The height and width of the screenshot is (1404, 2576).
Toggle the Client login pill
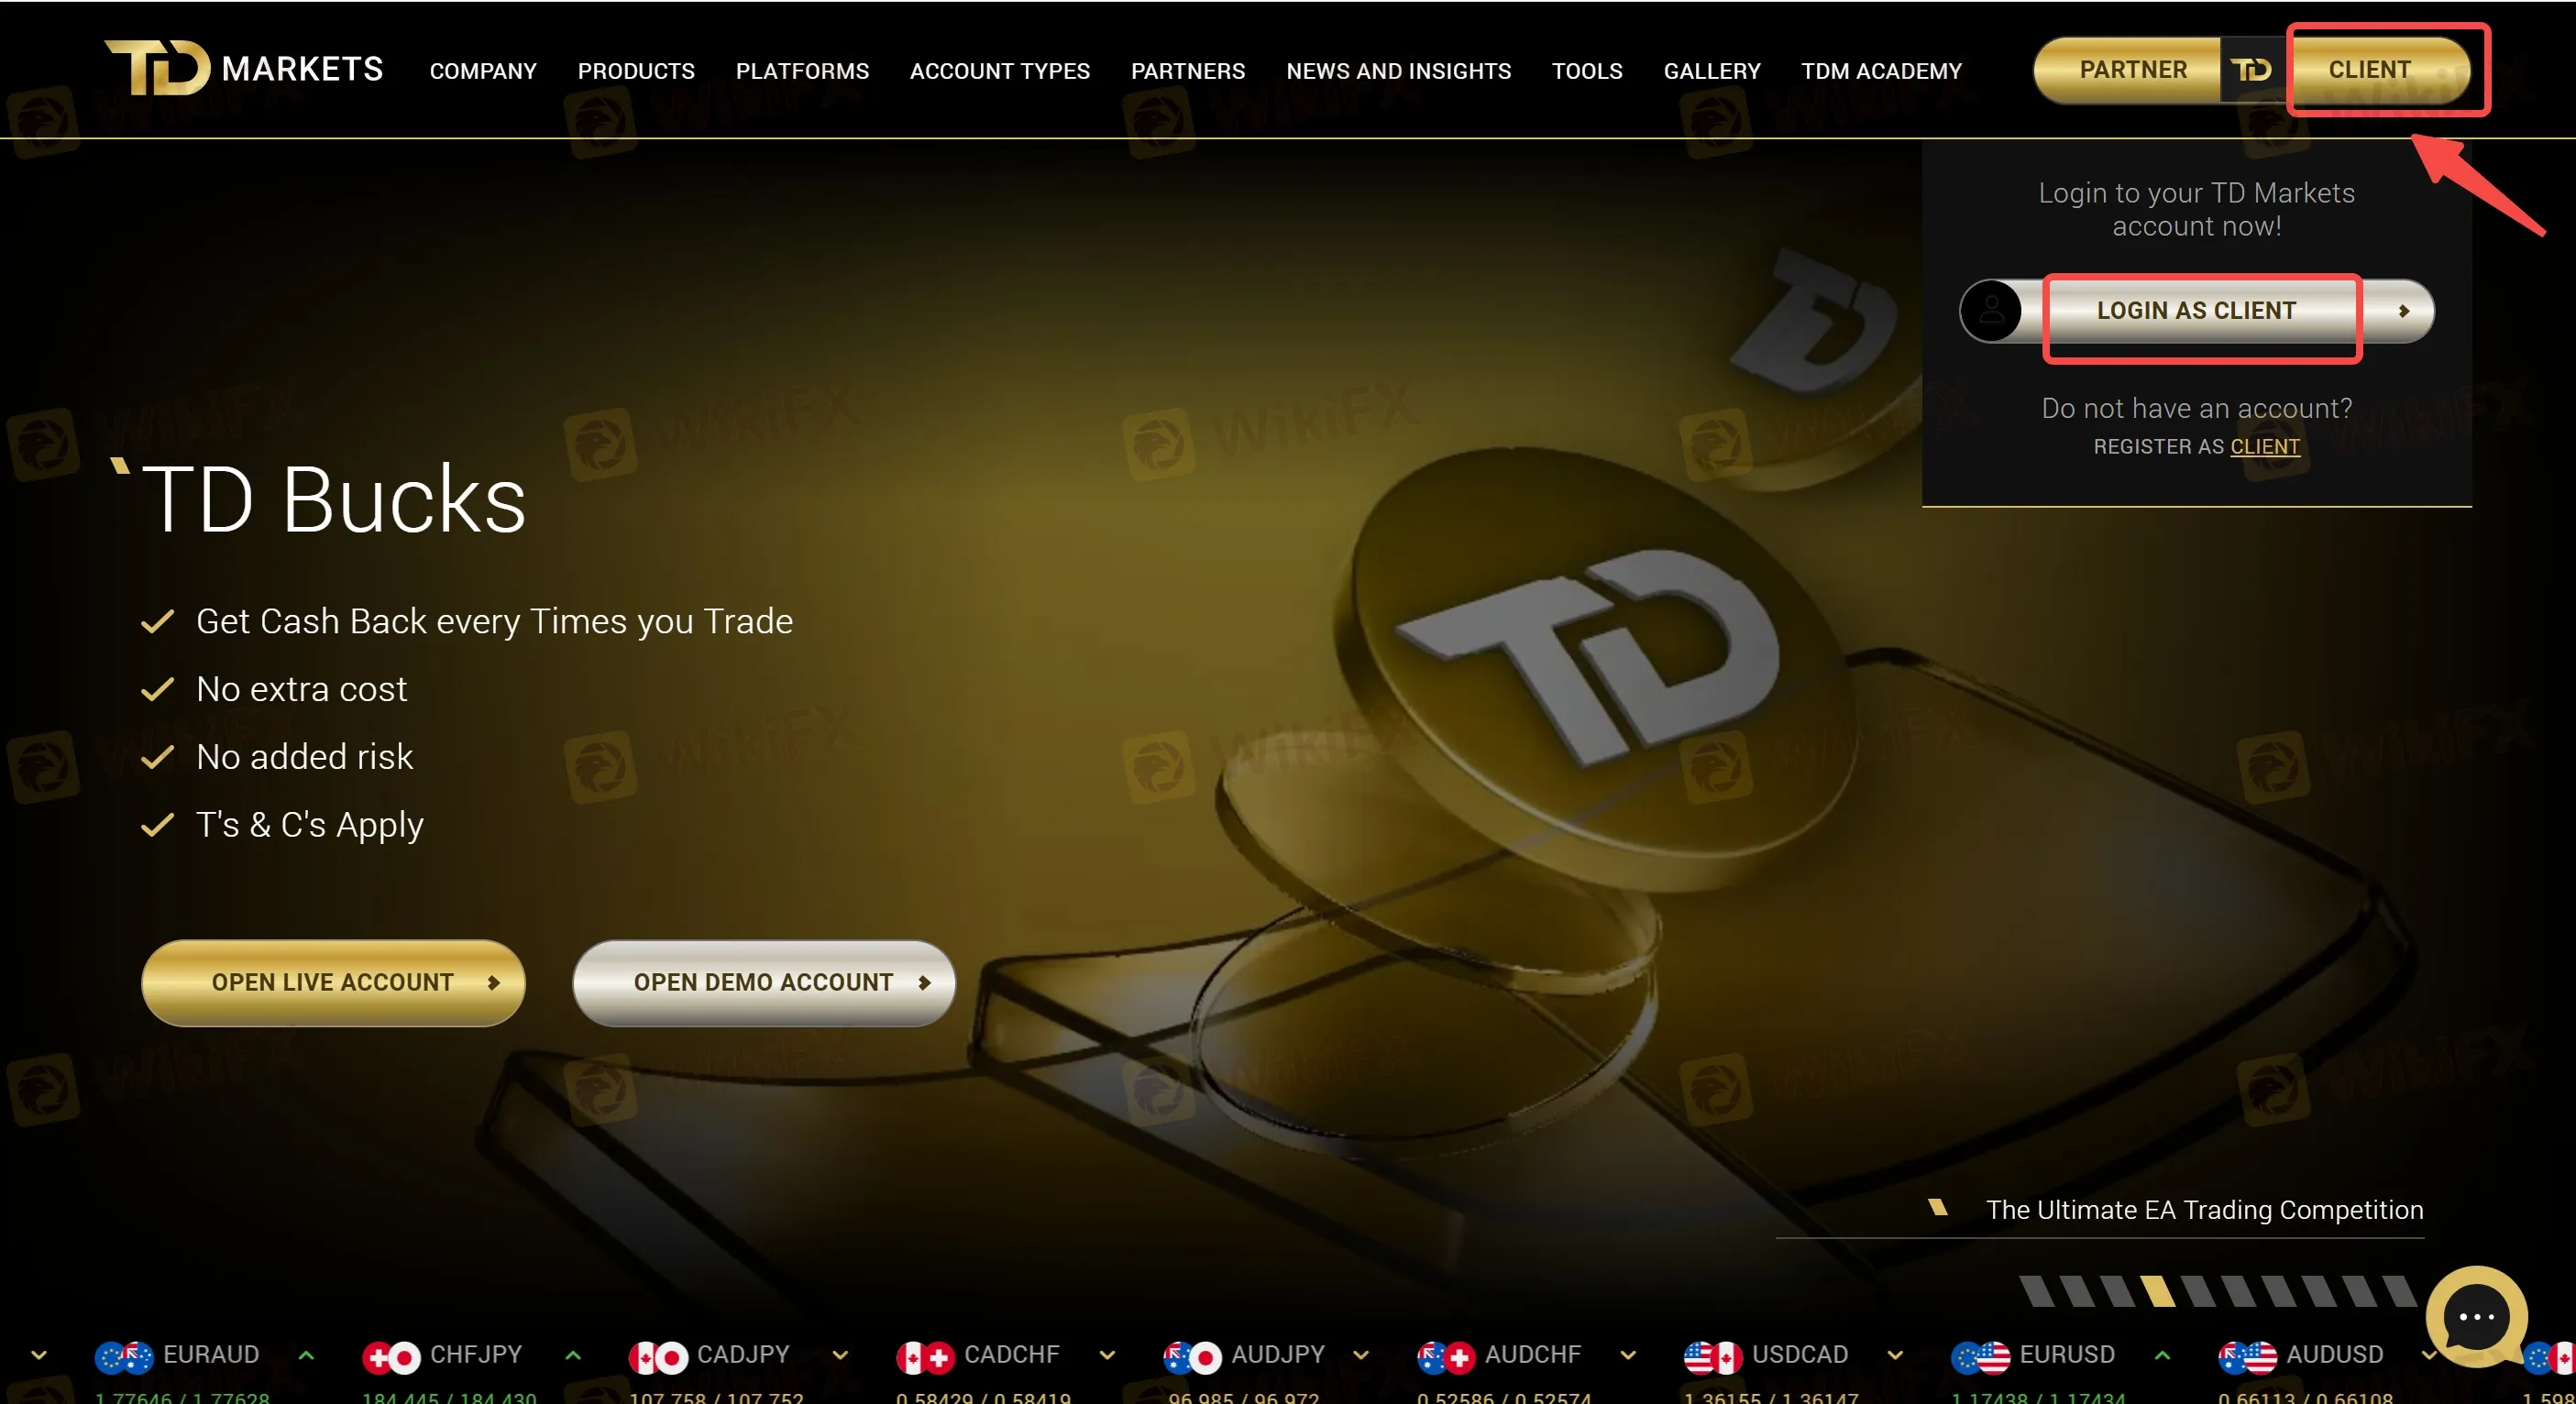click(x=2369, y=70)
